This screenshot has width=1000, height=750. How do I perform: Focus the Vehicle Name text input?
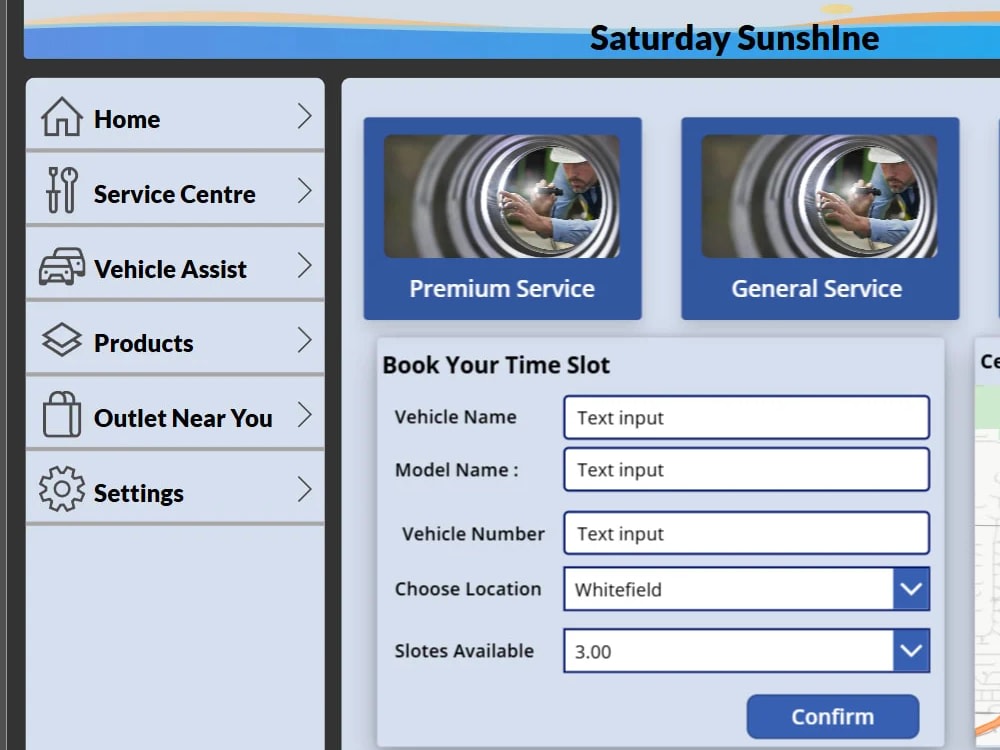click(x=746, y=417)
